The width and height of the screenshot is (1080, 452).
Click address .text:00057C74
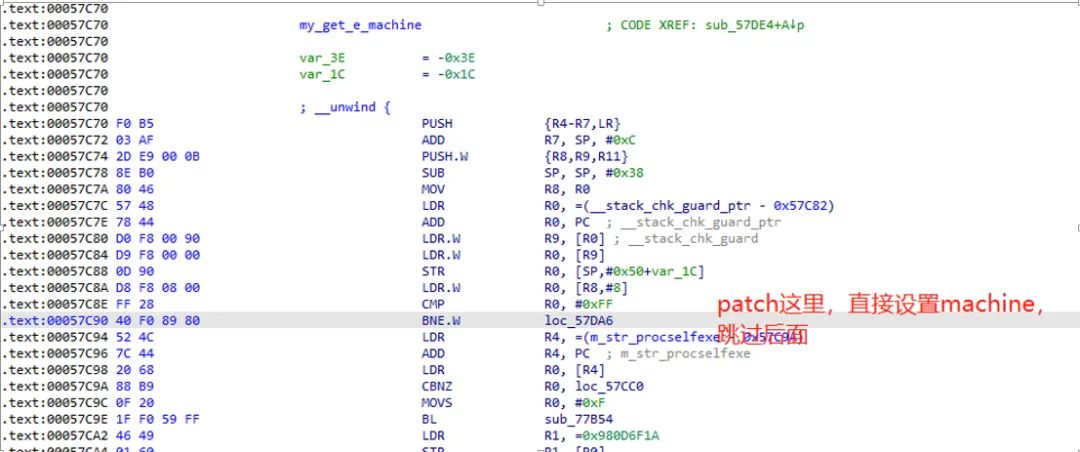click(54, 156)
